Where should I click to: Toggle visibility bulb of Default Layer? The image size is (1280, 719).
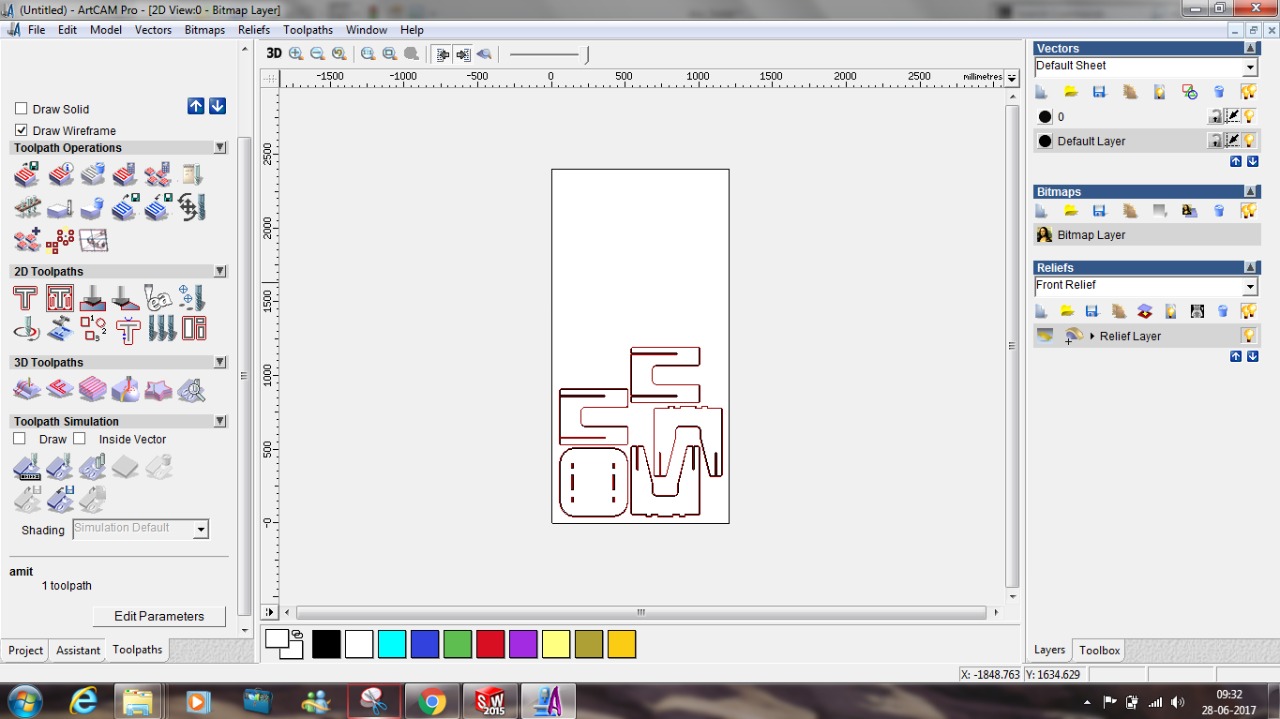point(1249,141)
